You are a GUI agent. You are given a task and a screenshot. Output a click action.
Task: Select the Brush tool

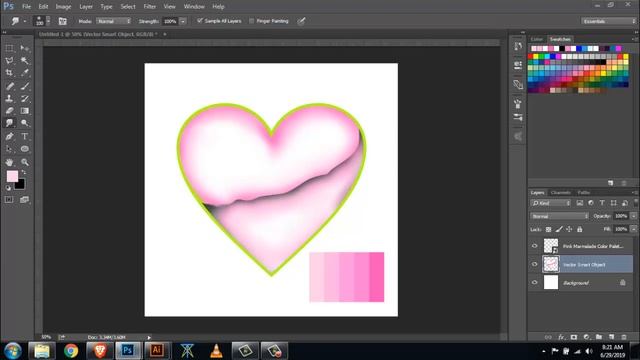pyautogui.click(x=25, y=86)
